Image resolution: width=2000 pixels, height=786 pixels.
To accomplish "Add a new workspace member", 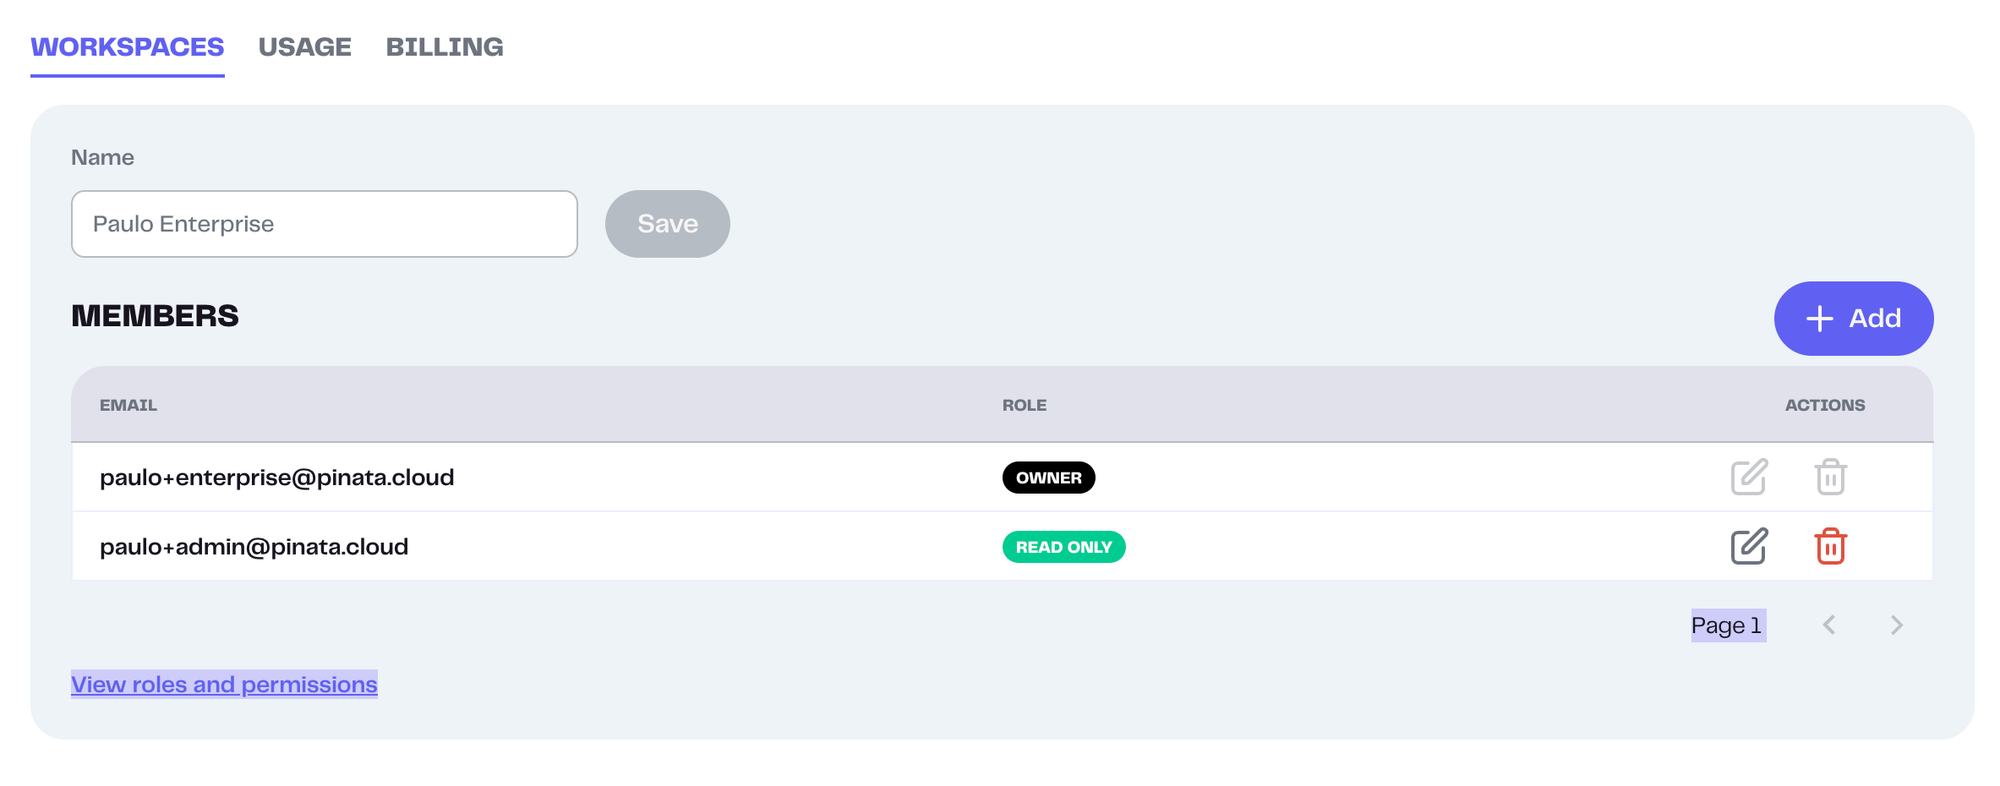I will 1853,318.
